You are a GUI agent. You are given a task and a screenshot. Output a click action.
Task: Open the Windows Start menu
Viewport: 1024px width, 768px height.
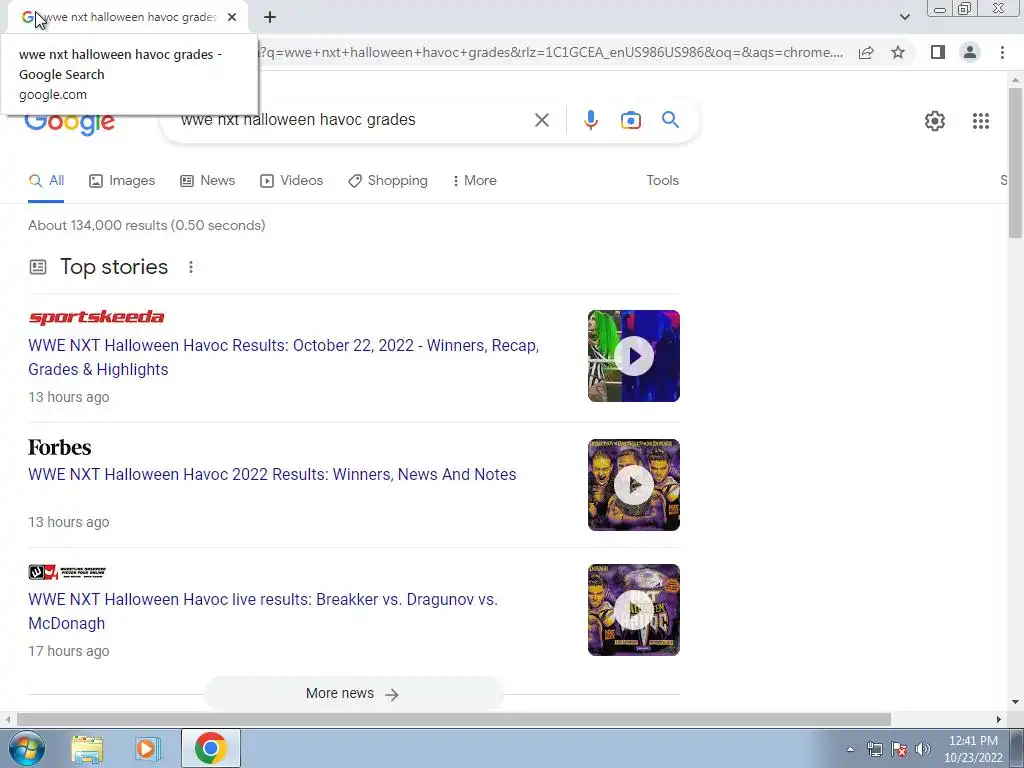[25, 748]
